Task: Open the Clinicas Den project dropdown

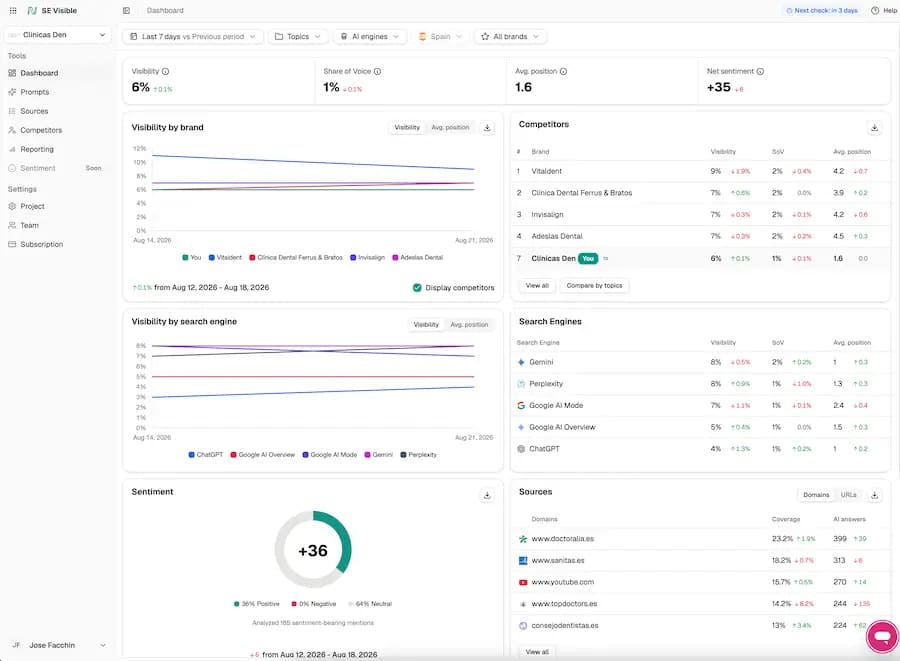Action: (x=57, y=34)
